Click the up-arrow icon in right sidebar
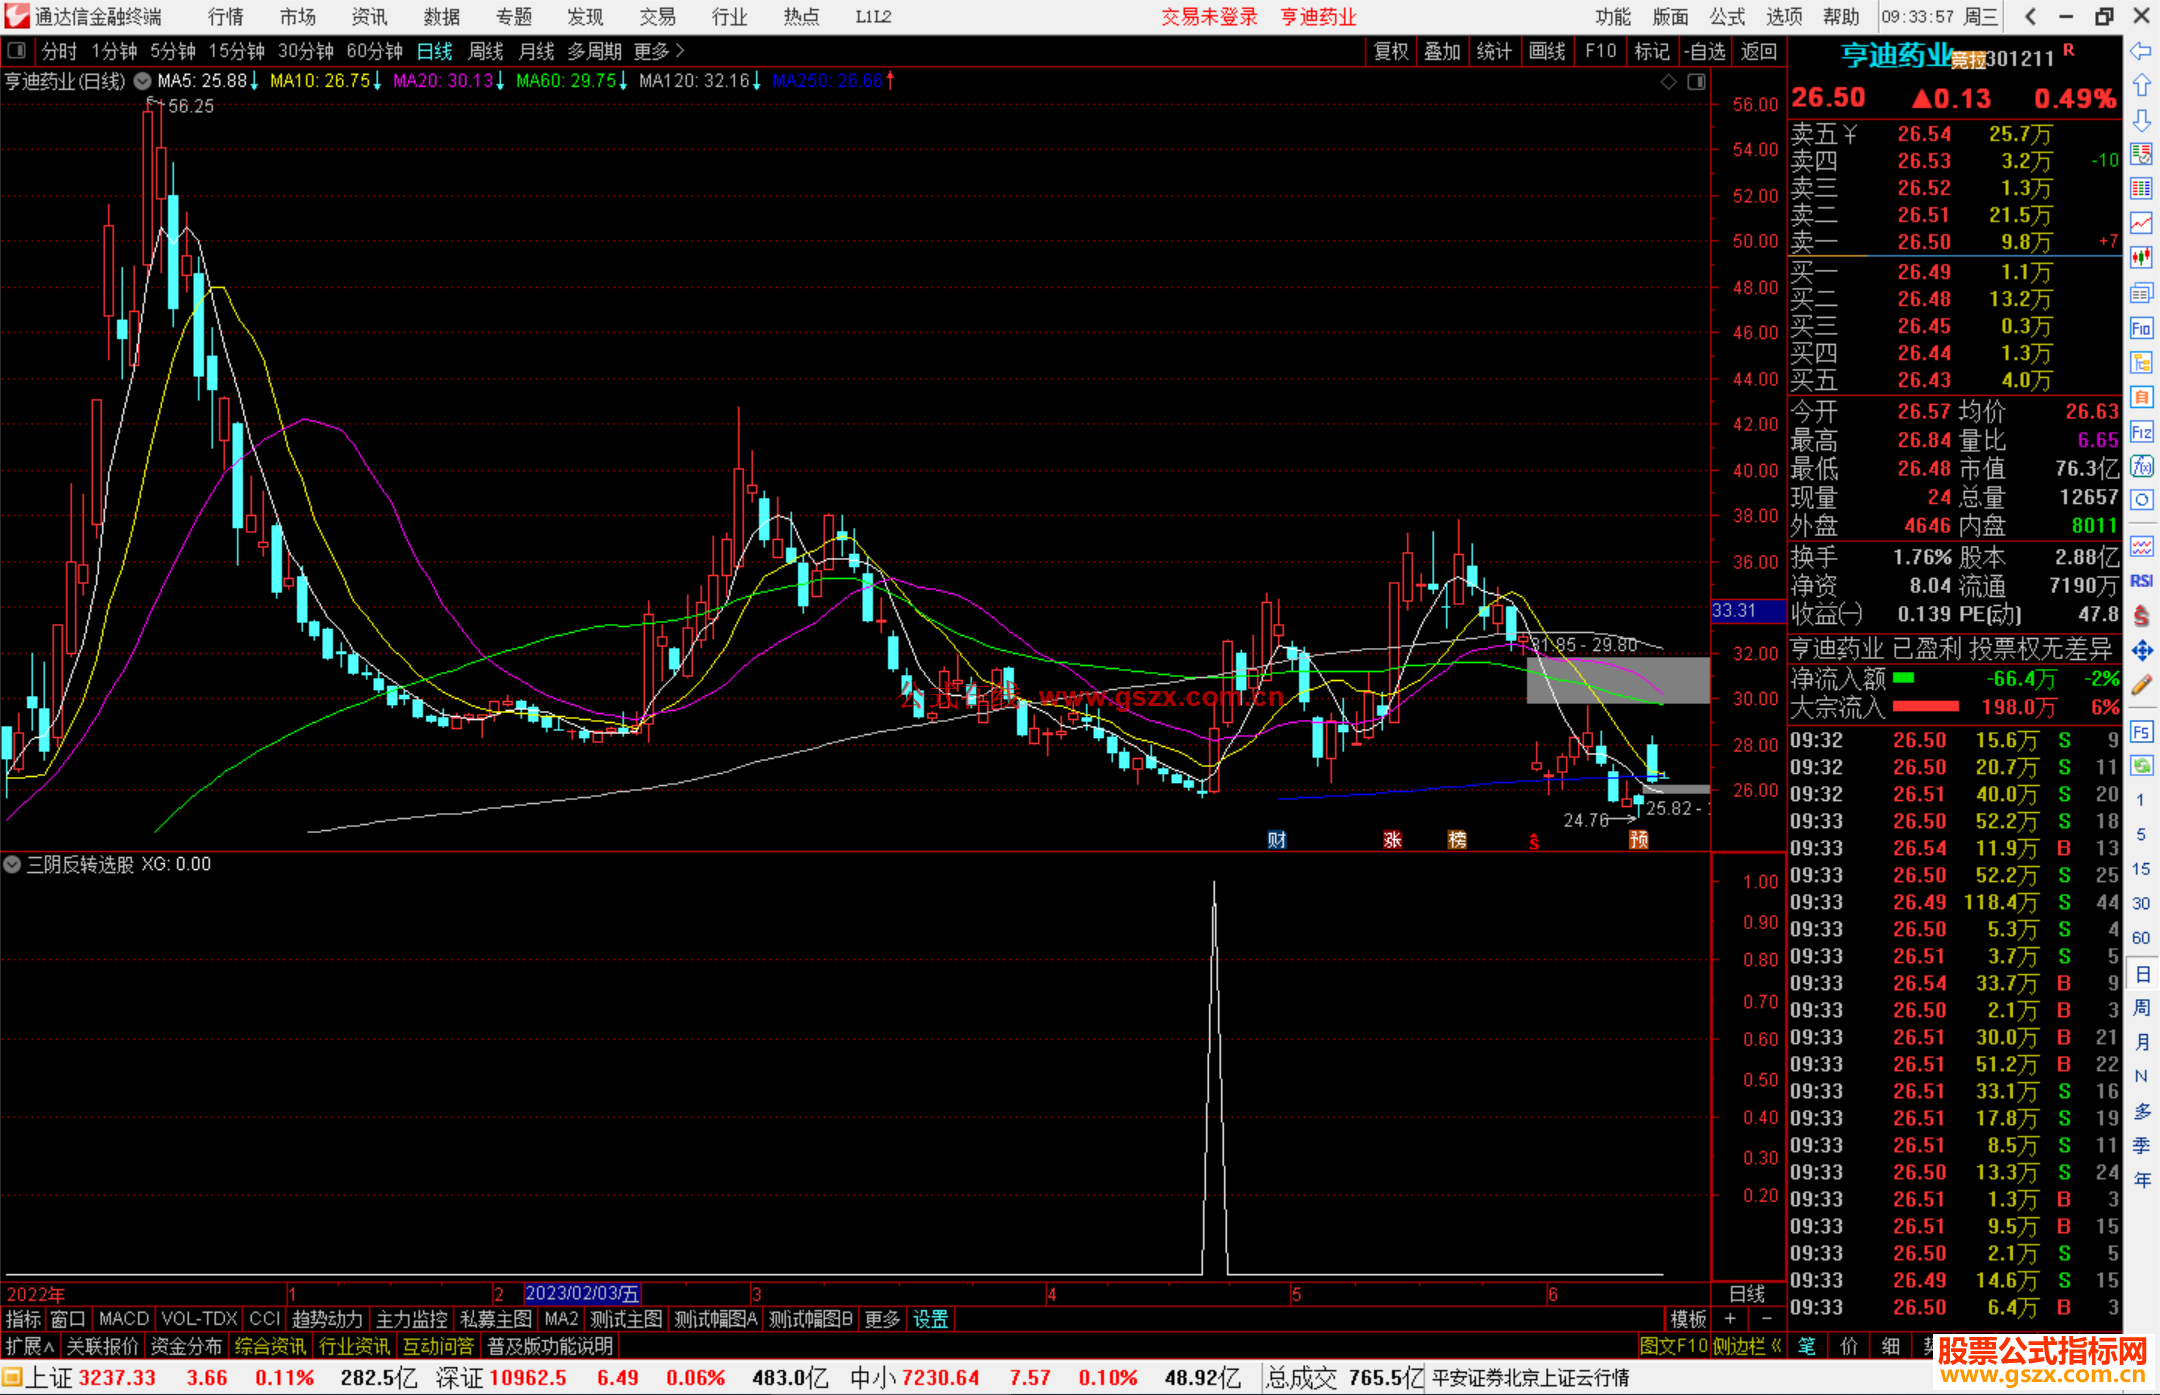The image size is (2160, 1395). point(2141,86)
